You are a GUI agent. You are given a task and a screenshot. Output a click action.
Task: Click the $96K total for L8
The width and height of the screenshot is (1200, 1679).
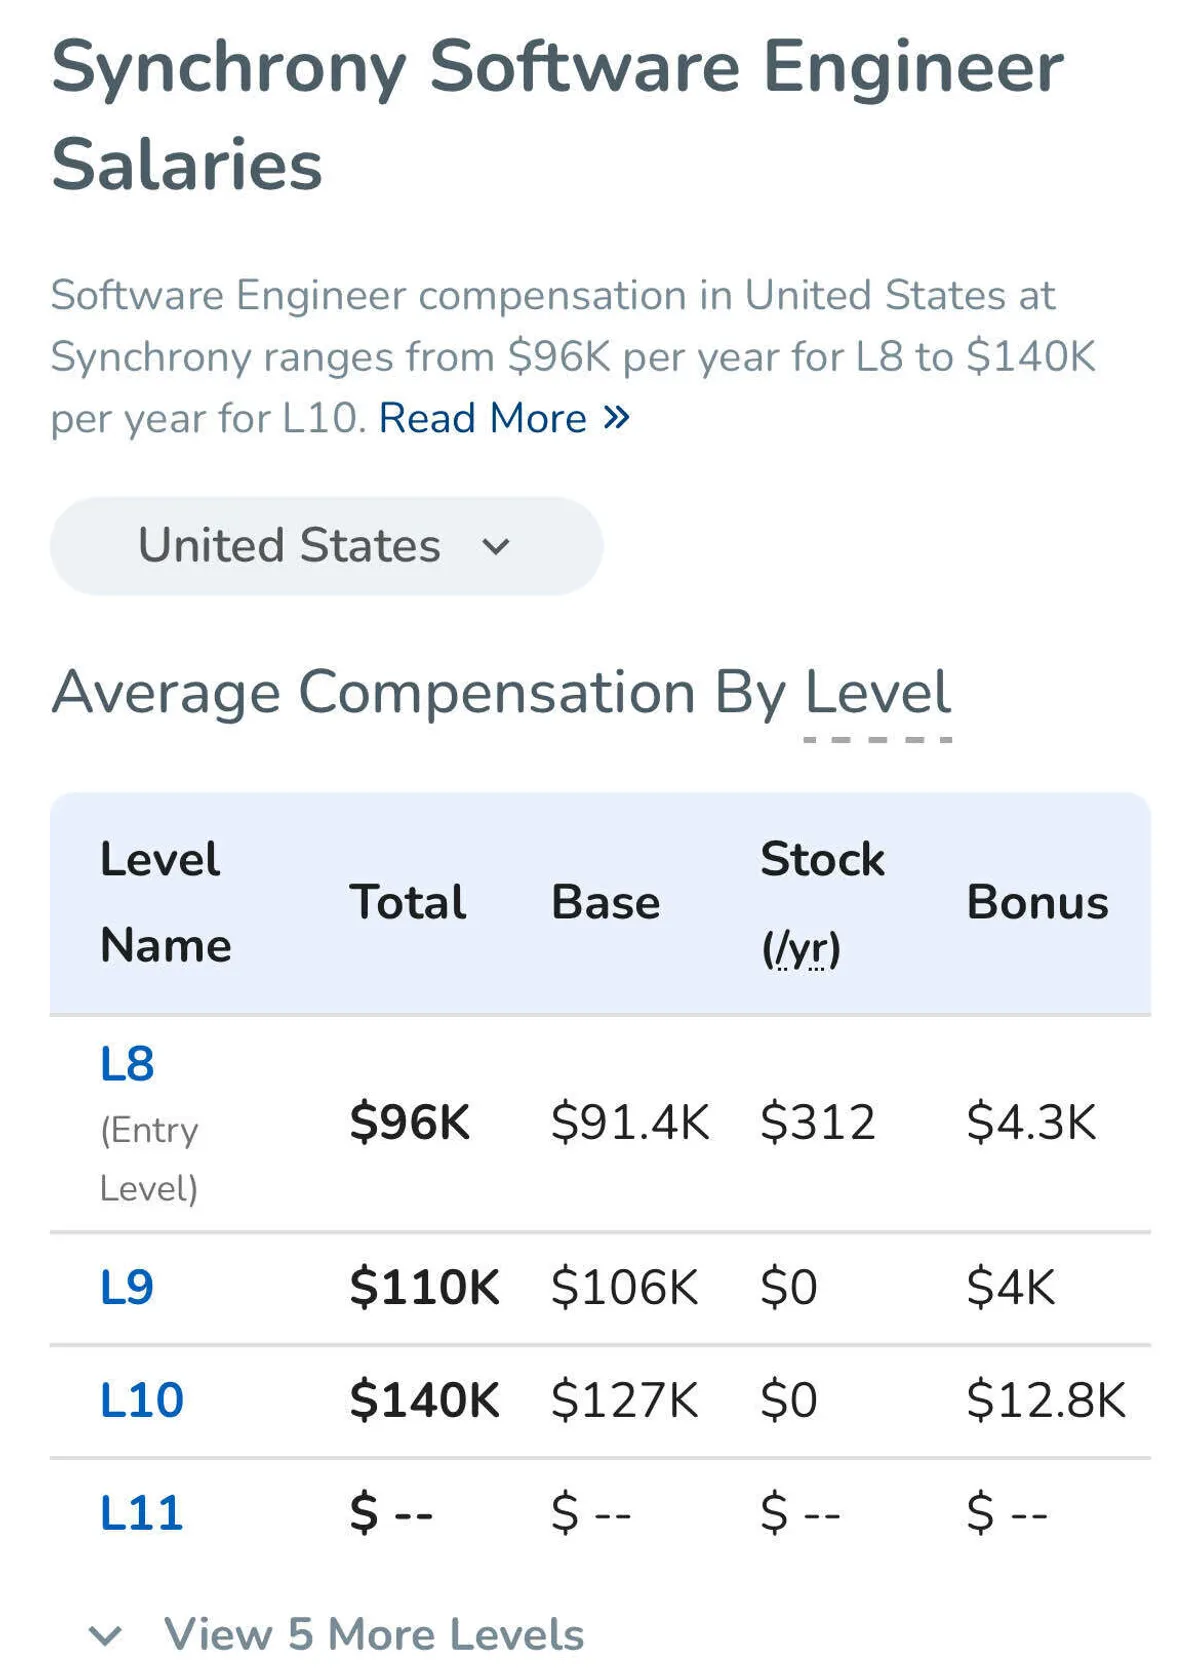(409, 1122)
